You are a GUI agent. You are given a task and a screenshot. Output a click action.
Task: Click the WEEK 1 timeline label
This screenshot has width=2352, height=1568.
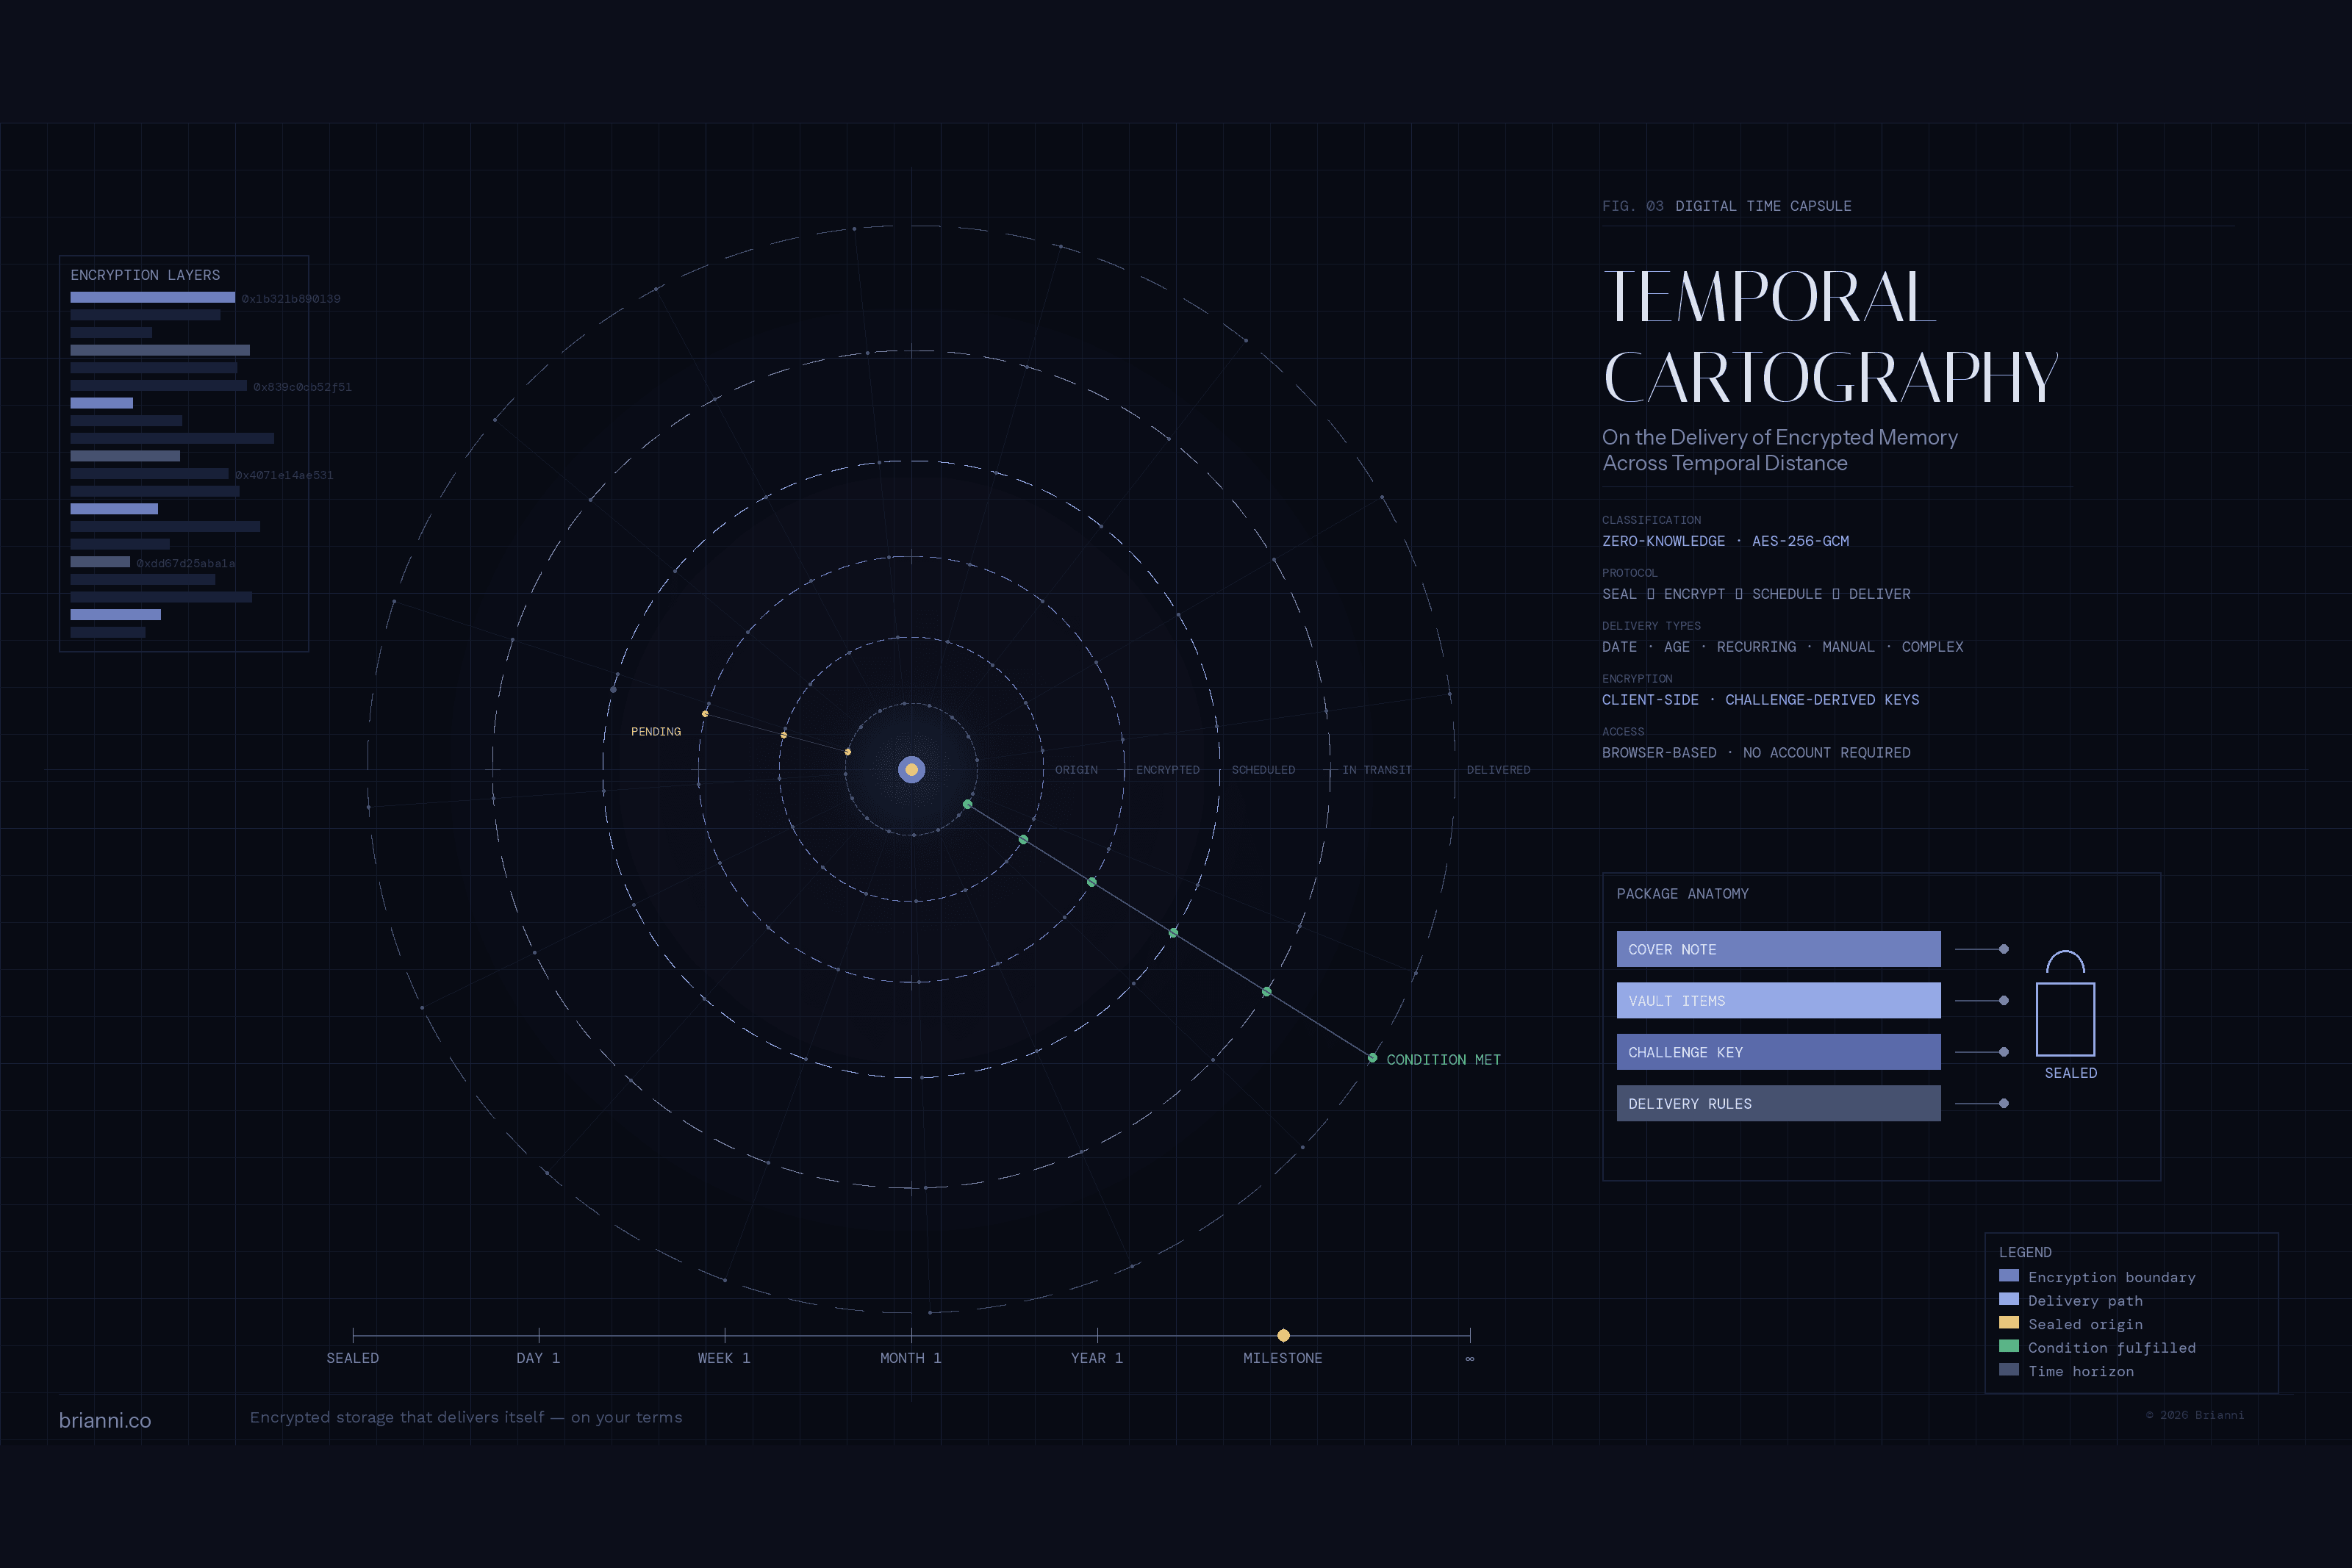click(724, 1358)
